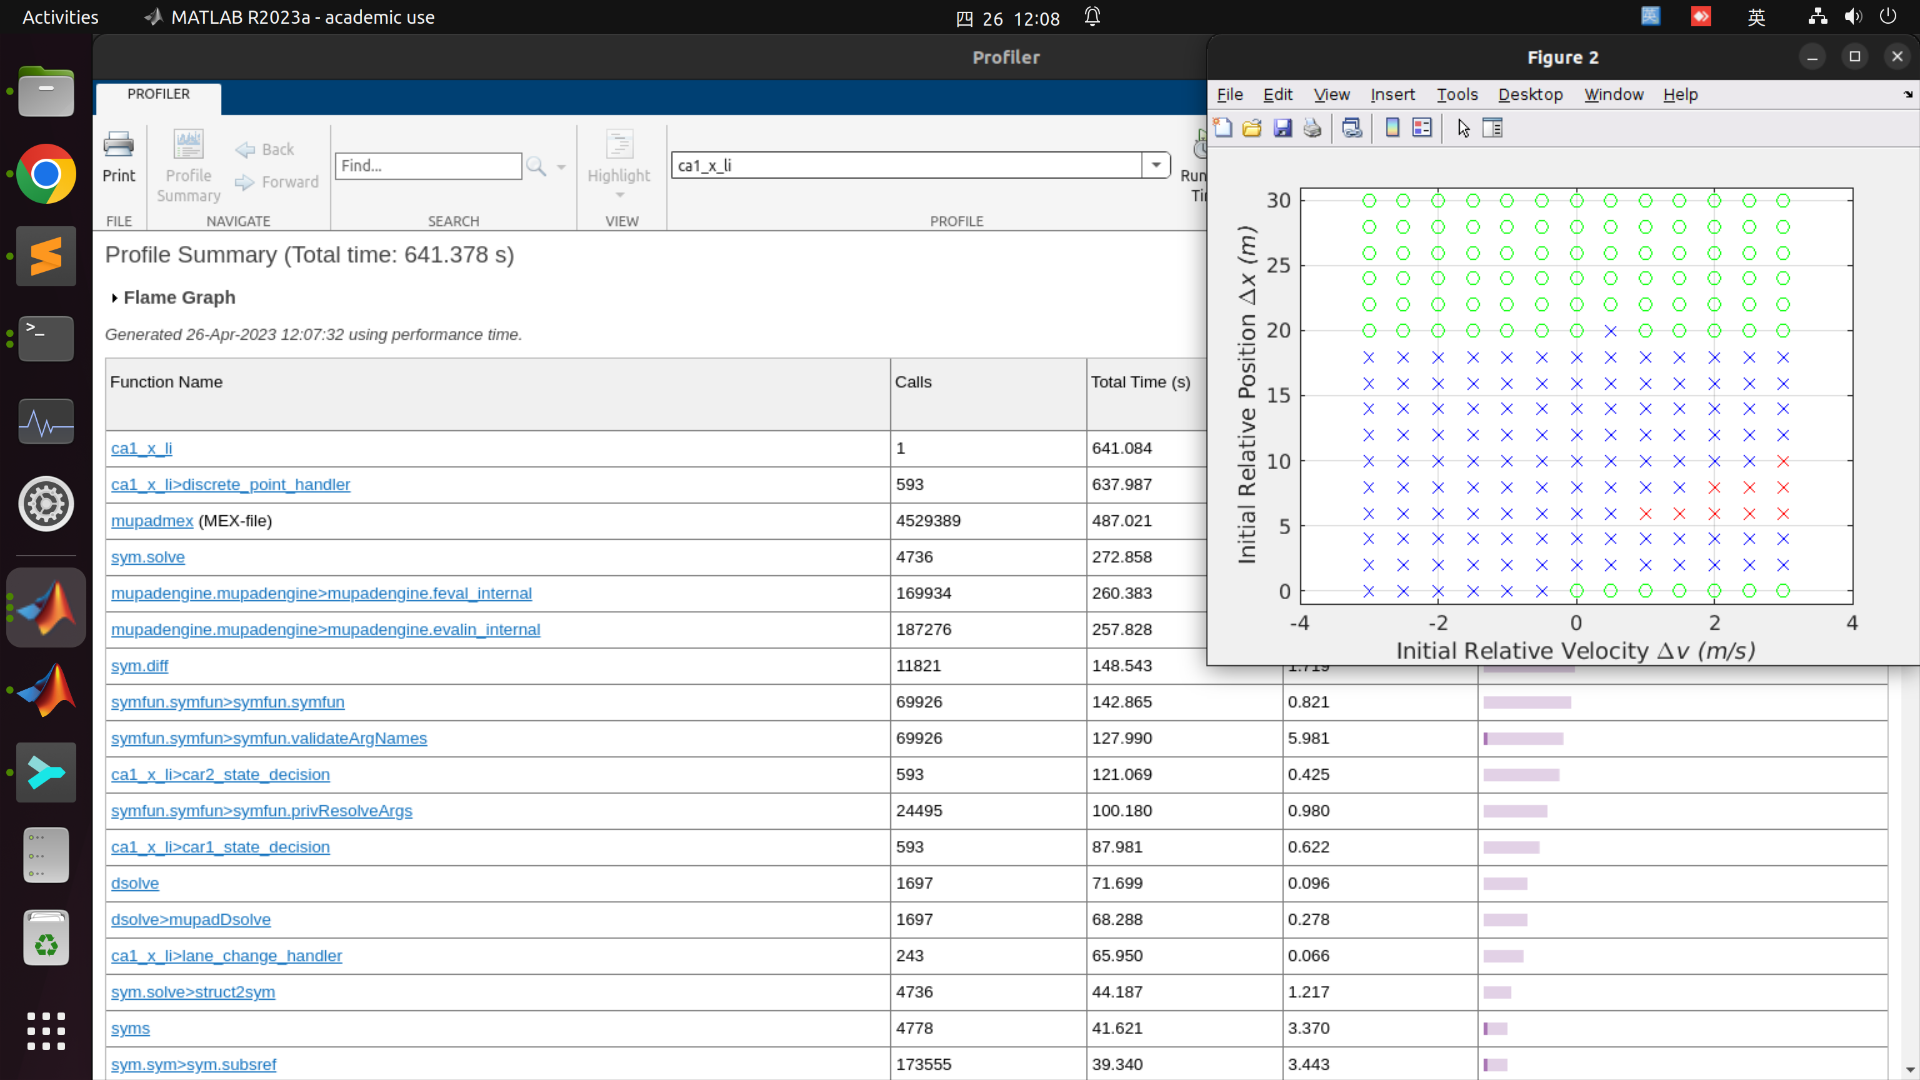
Task: Click New Figure icon in toolbar
Action: point(1222,128)
